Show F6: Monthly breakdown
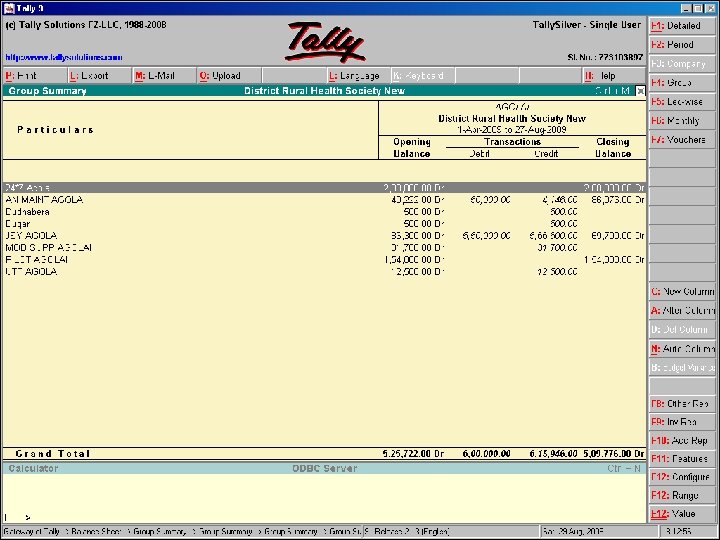720x540 pixels. click(682, 121)
